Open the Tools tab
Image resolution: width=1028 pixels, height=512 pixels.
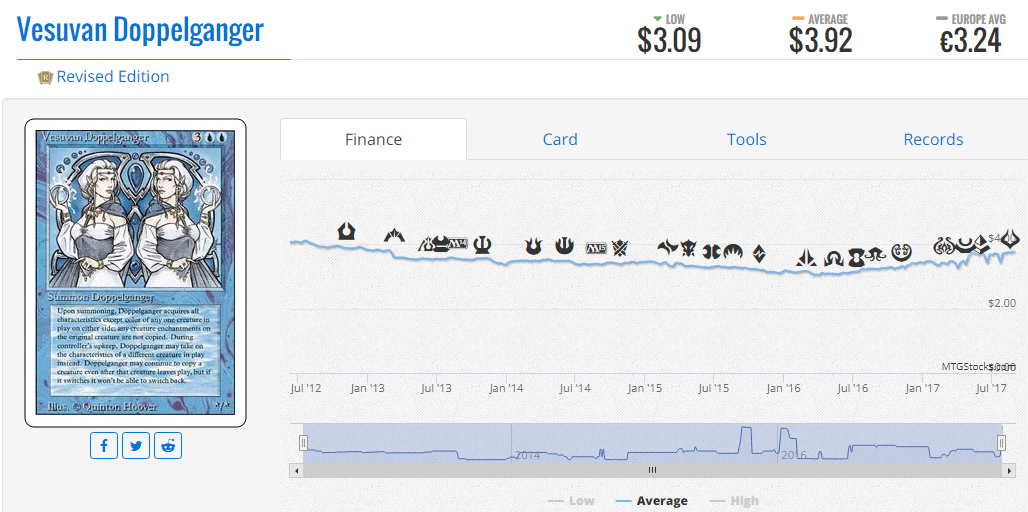747,139
